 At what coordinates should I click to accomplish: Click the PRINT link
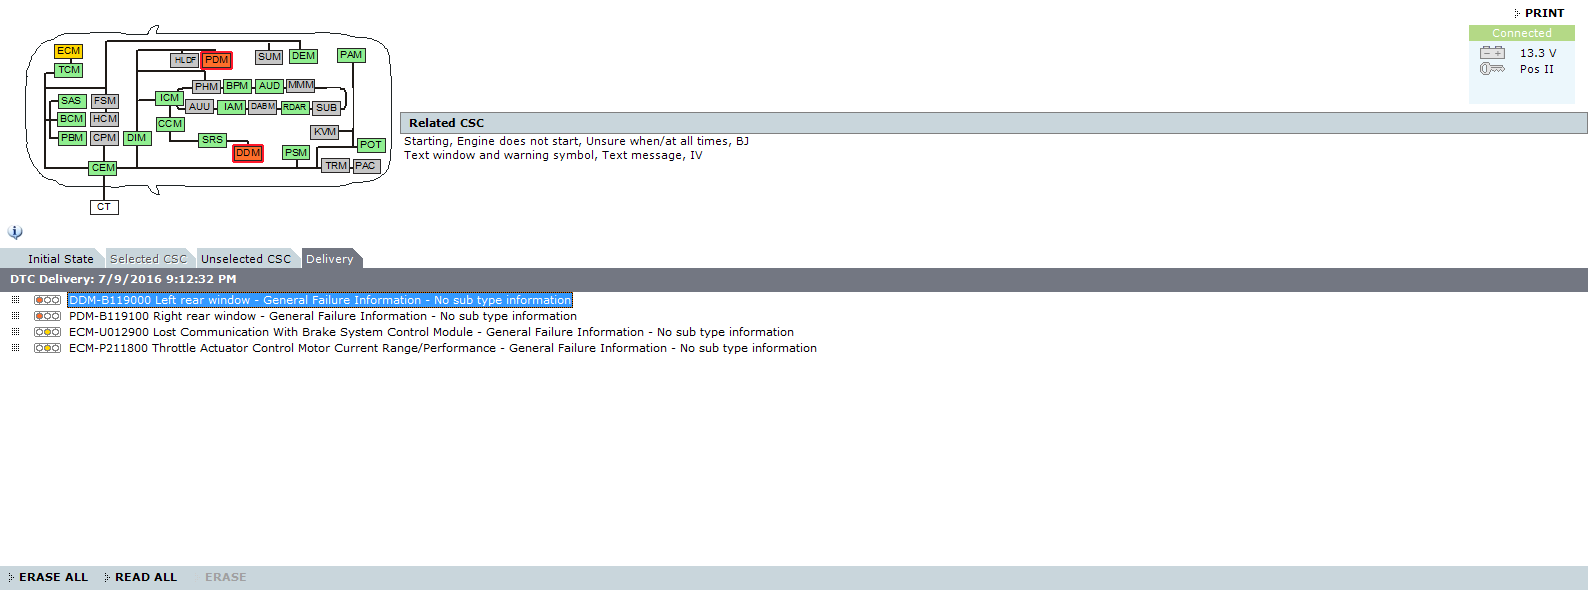[1543, 13]
